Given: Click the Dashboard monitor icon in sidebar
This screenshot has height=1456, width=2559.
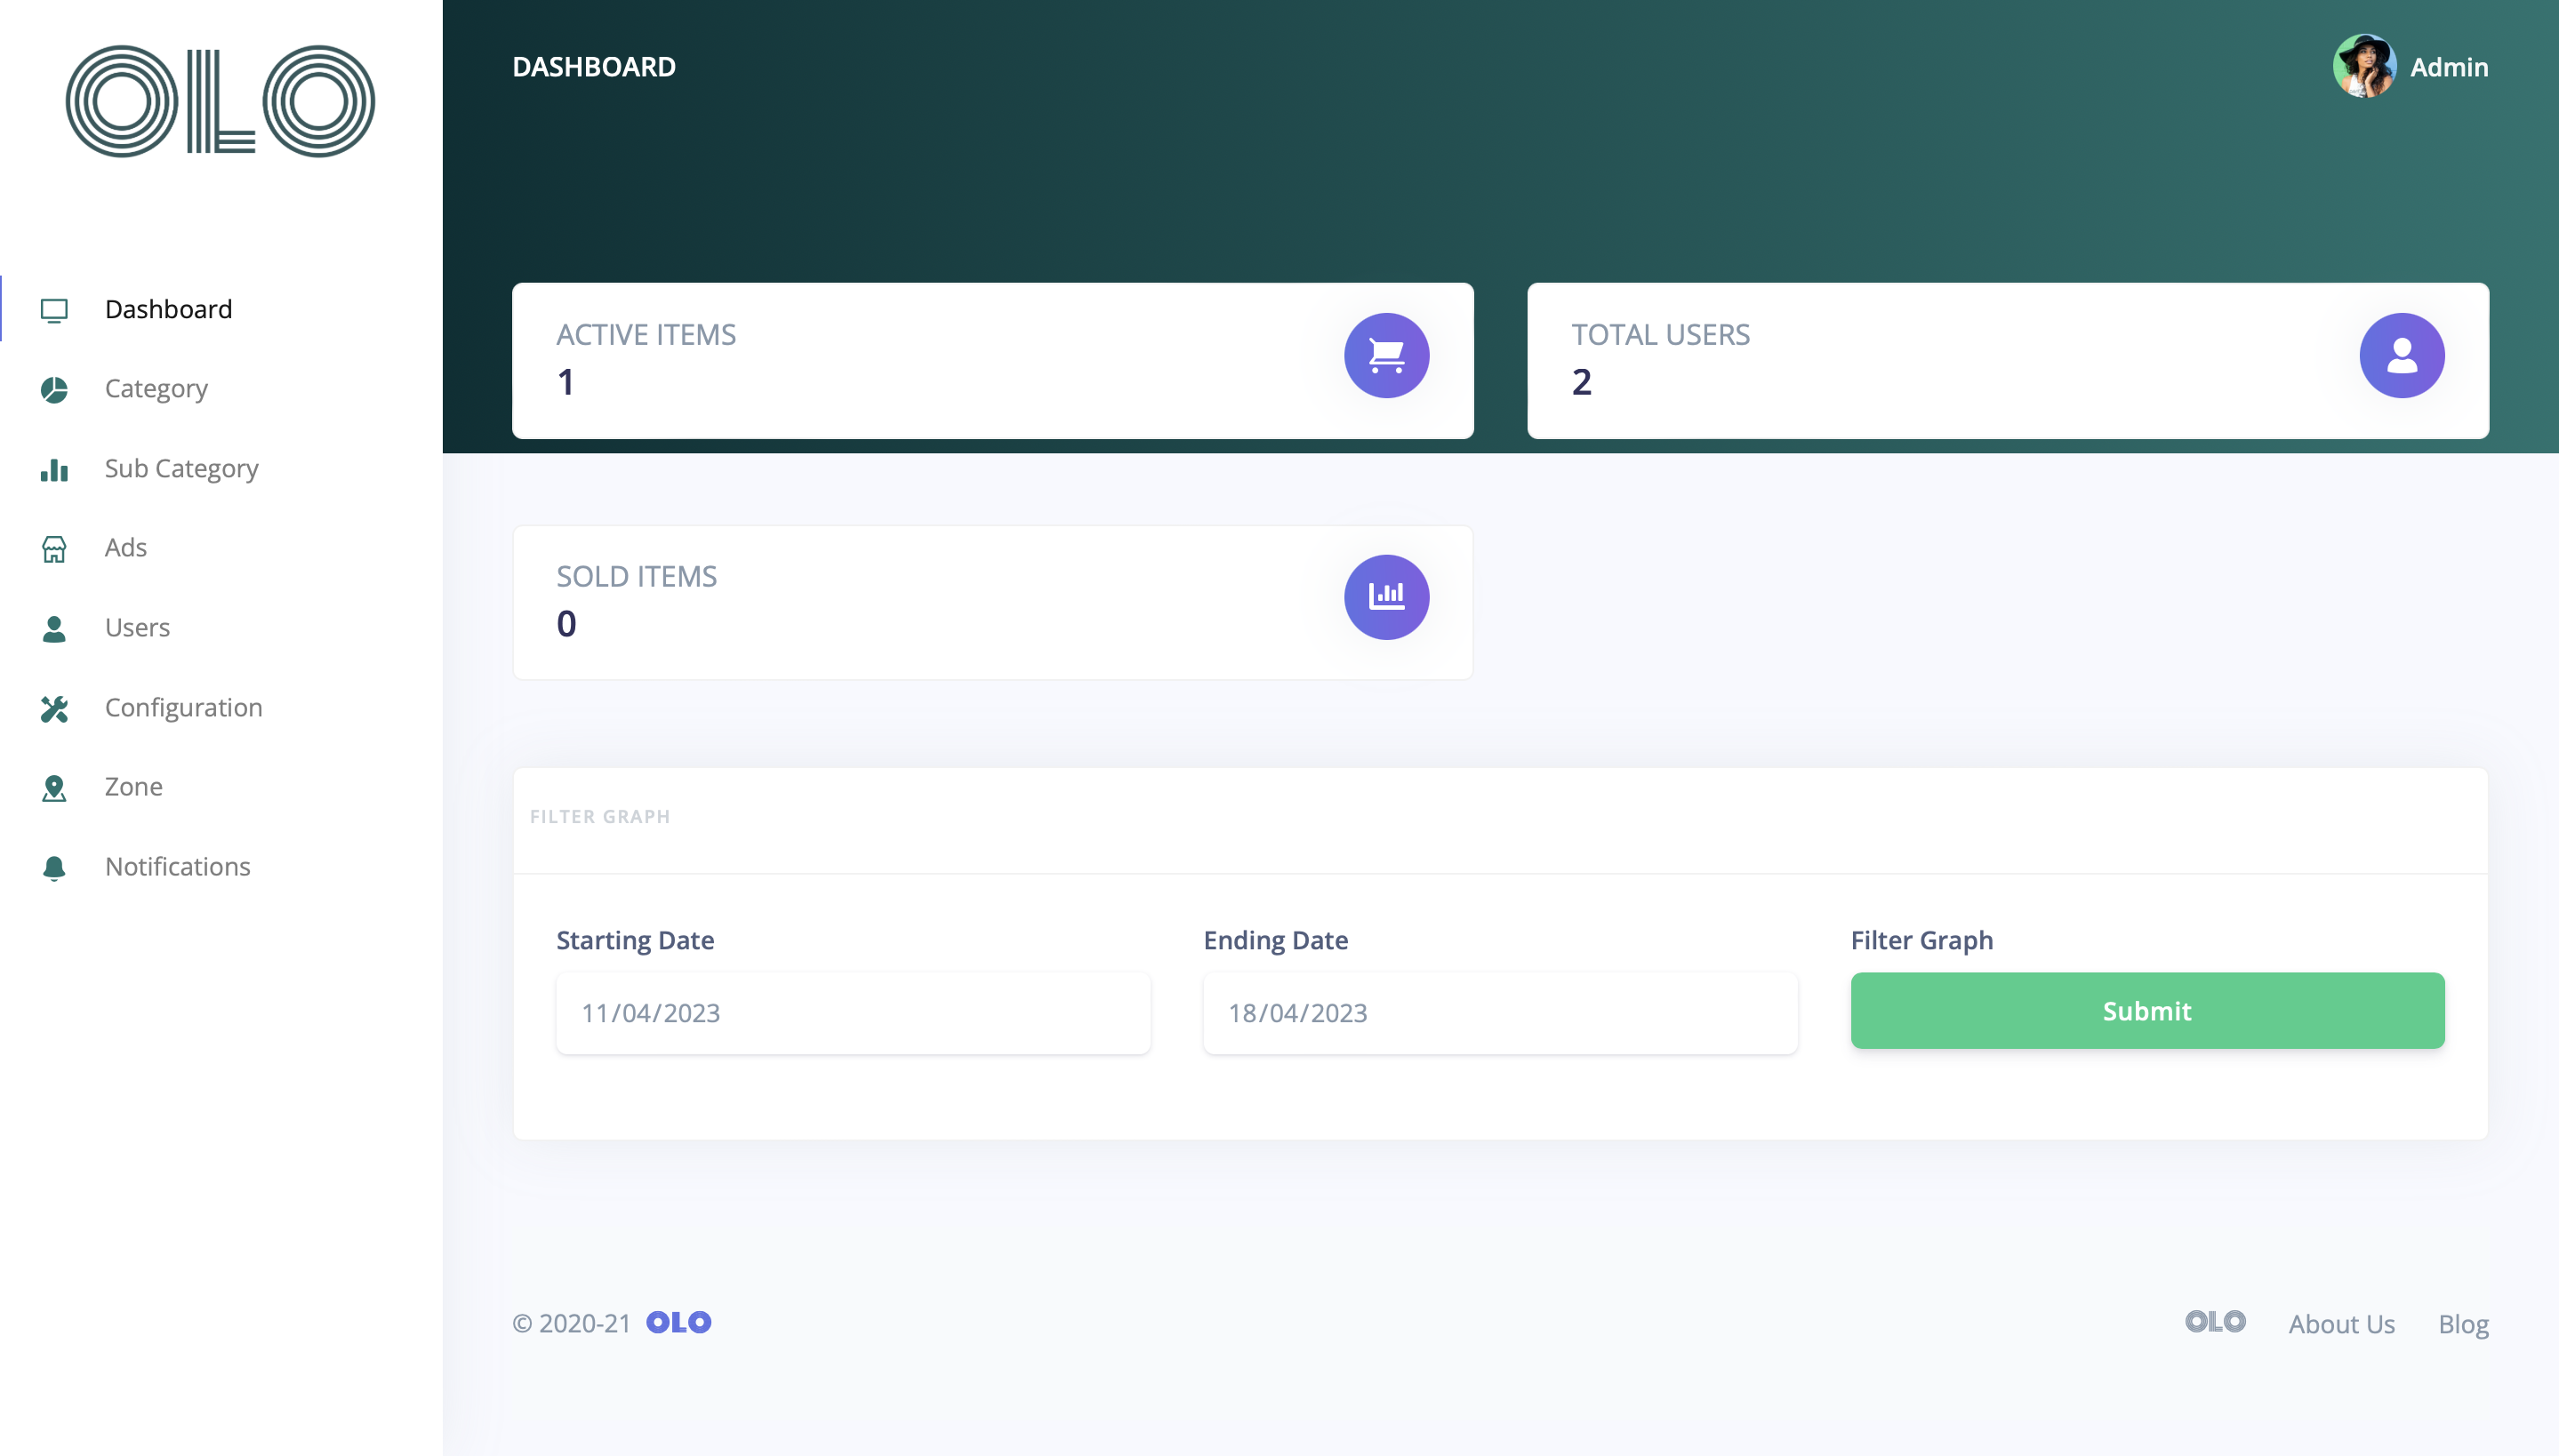Looking at the screenshot, I should tap(54, 310).
